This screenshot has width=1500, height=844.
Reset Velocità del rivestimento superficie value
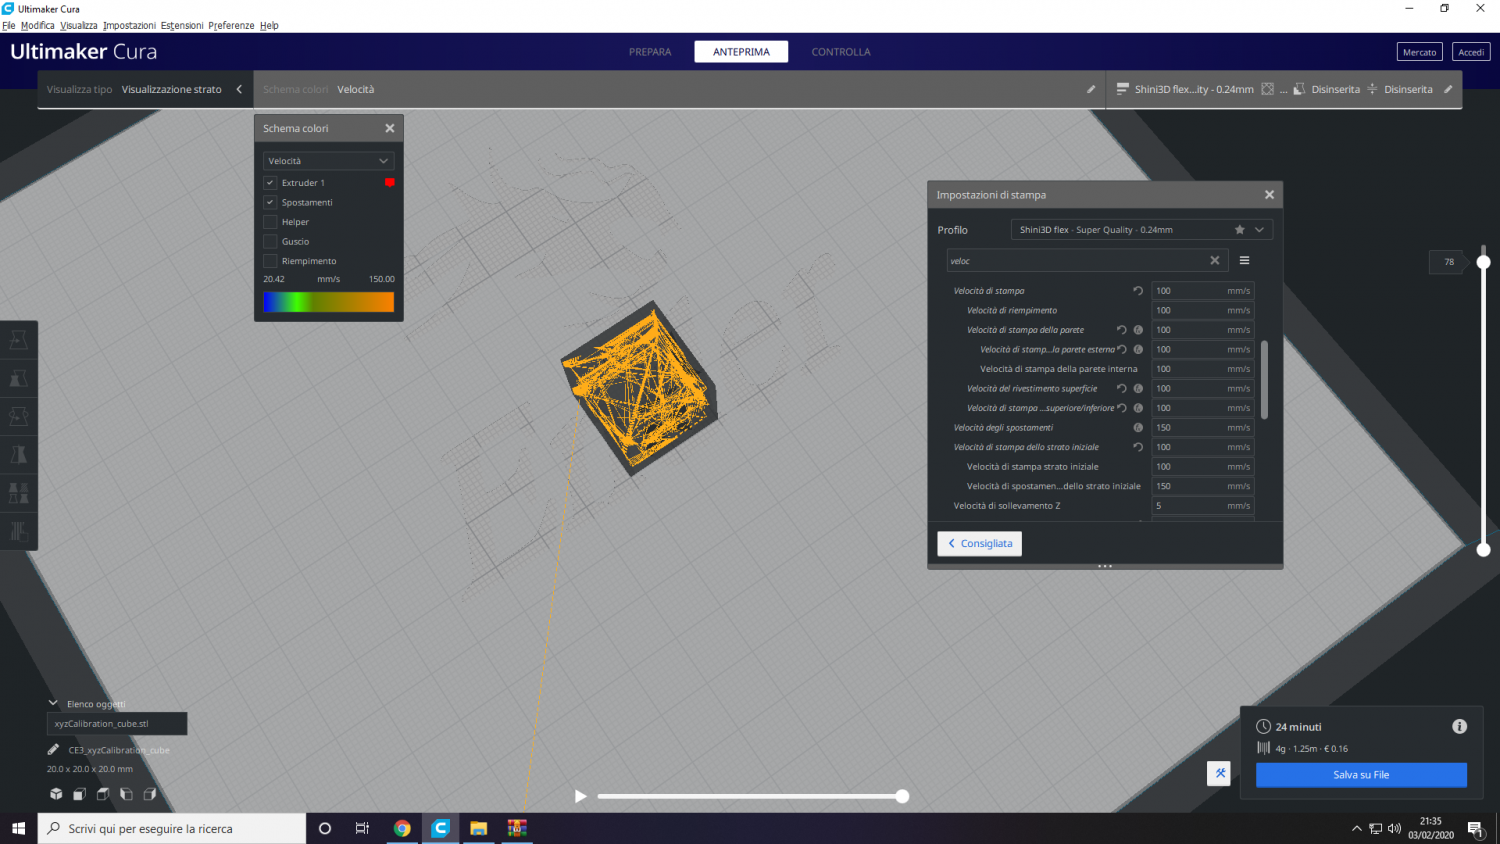pyautogui.click(x=1122, y=388)
